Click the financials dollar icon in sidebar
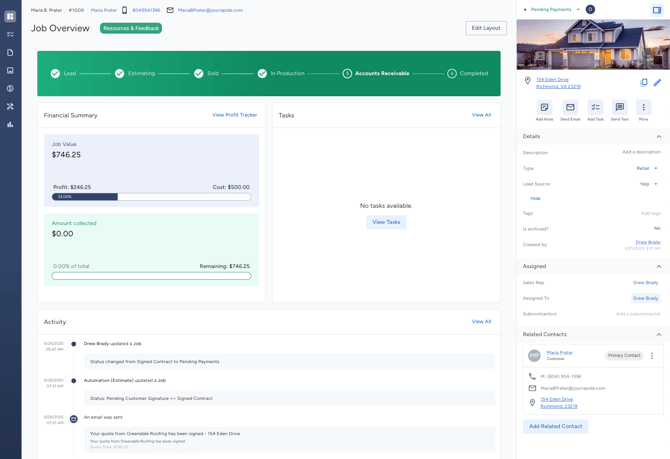The width and height of the screenshot is (670, 459). point(10,89)
